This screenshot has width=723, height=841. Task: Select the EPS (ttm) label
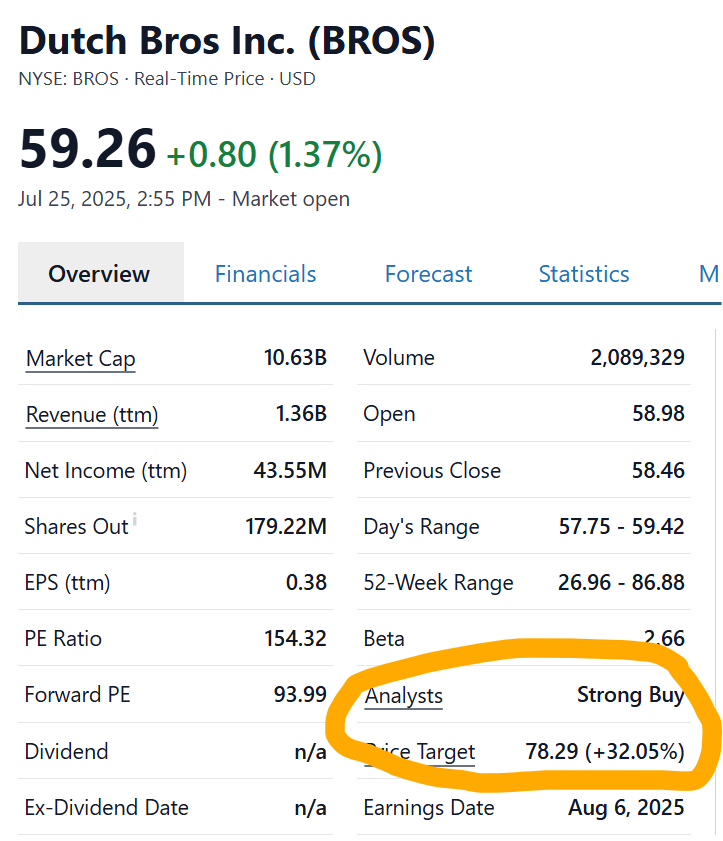[67, 583]
